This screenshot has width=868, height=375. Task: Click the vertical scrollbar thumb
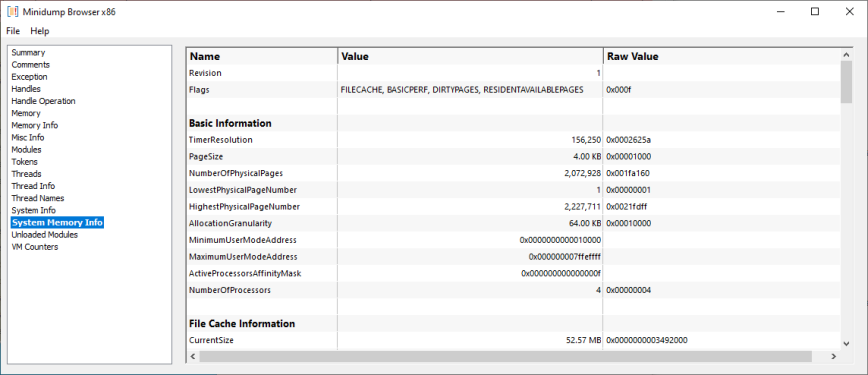click(x=846, y=82)
